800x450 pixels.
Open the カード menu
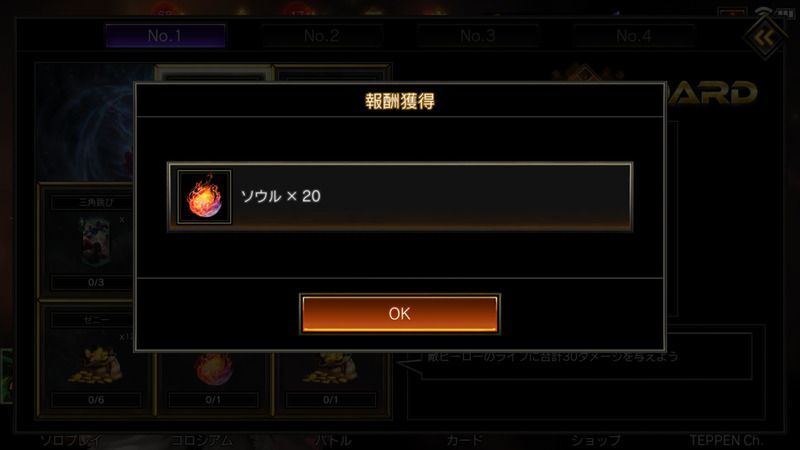[464, 441]
